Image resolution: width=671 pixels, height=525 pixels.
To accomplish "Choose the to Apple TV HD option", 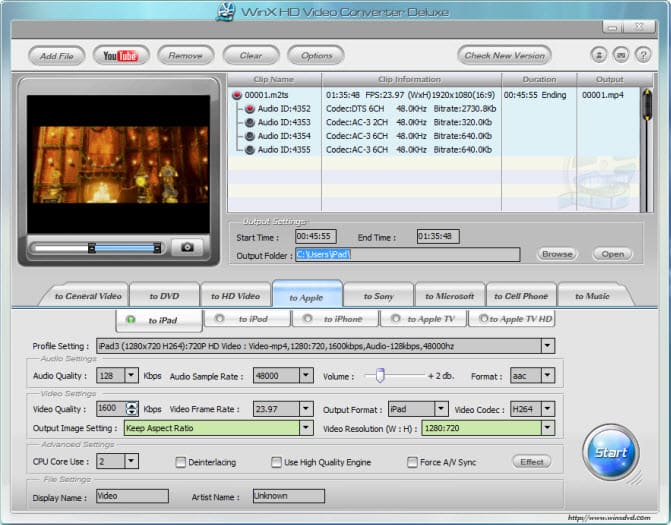I will (x=483, y=319).
